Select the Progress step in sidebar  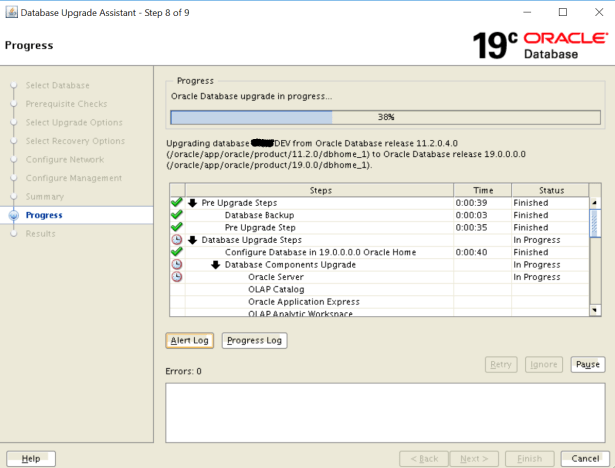click(x=44, y=215)
